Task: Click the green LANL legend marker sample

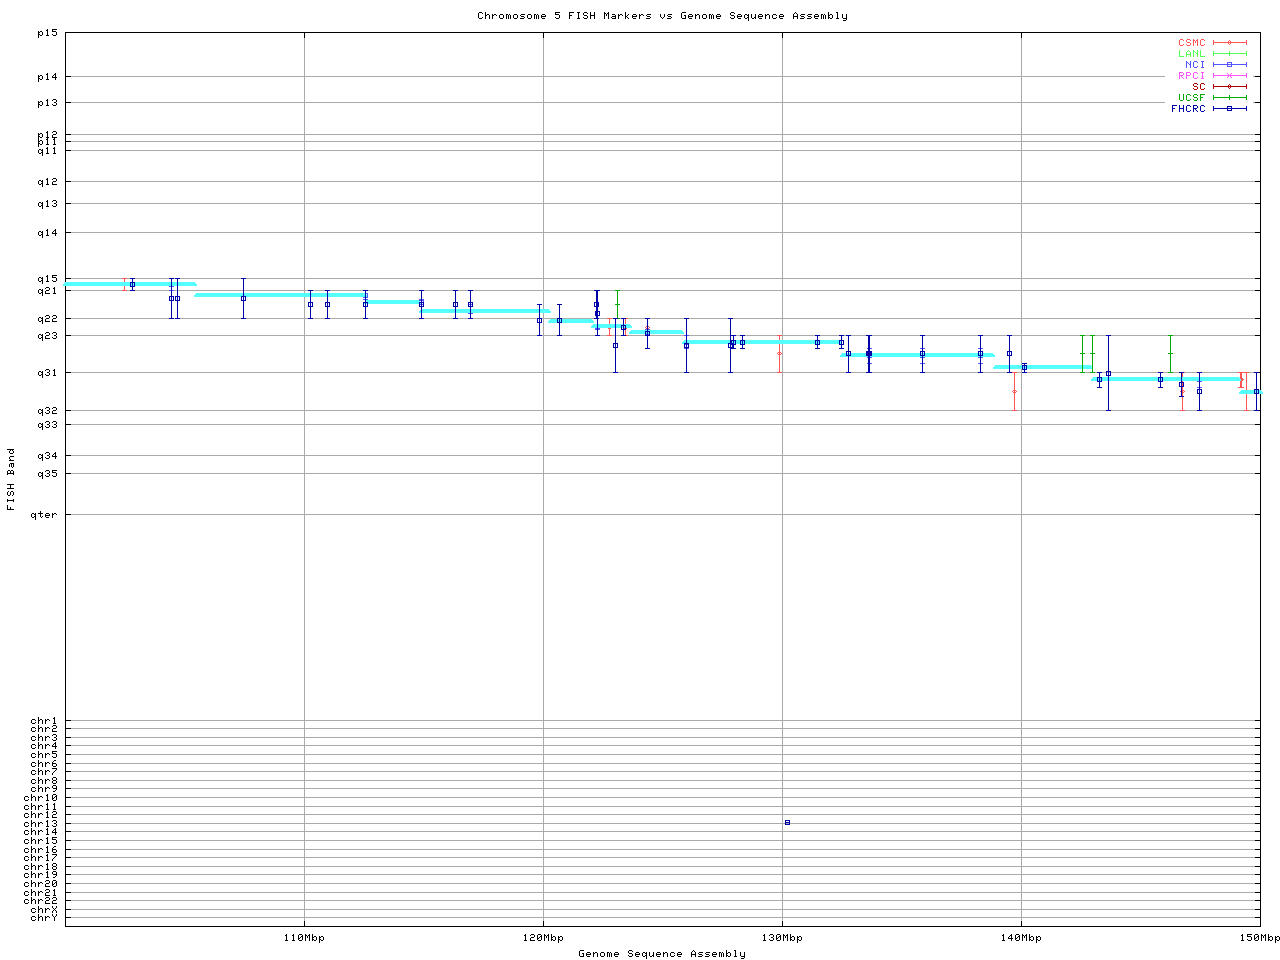Action: click(x=1230, y=54)
